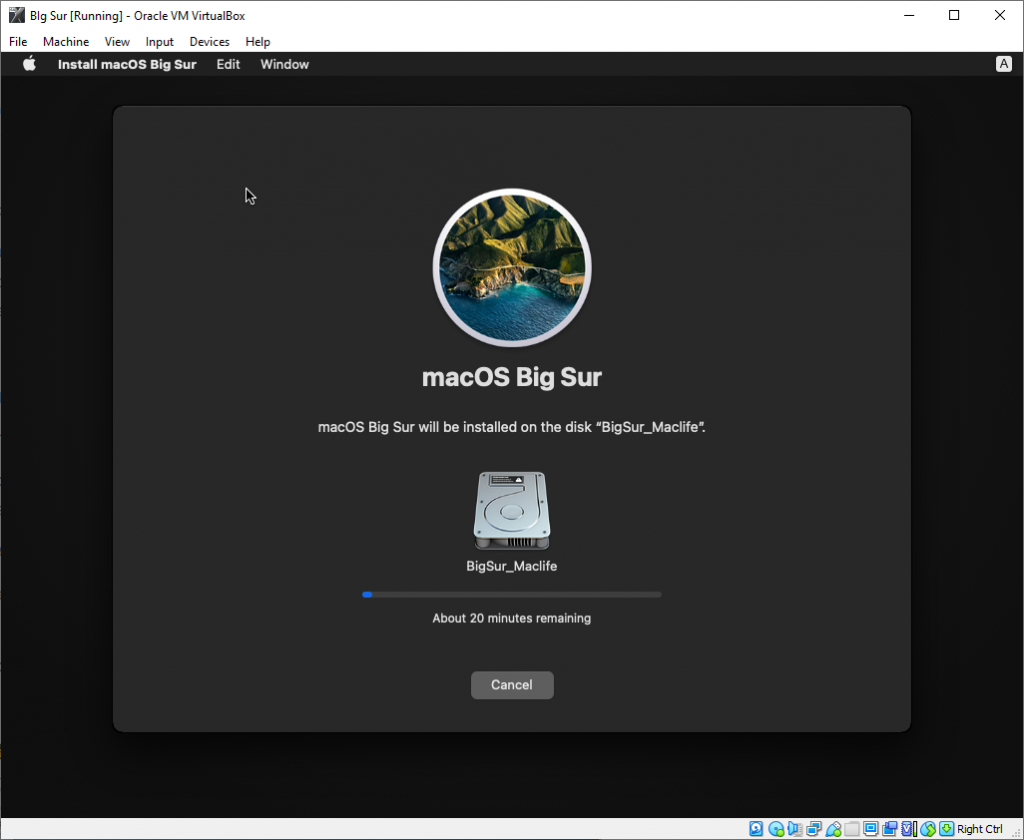Open the Window menu
The height and width of the screenshot is (840, 1024).
284,63
